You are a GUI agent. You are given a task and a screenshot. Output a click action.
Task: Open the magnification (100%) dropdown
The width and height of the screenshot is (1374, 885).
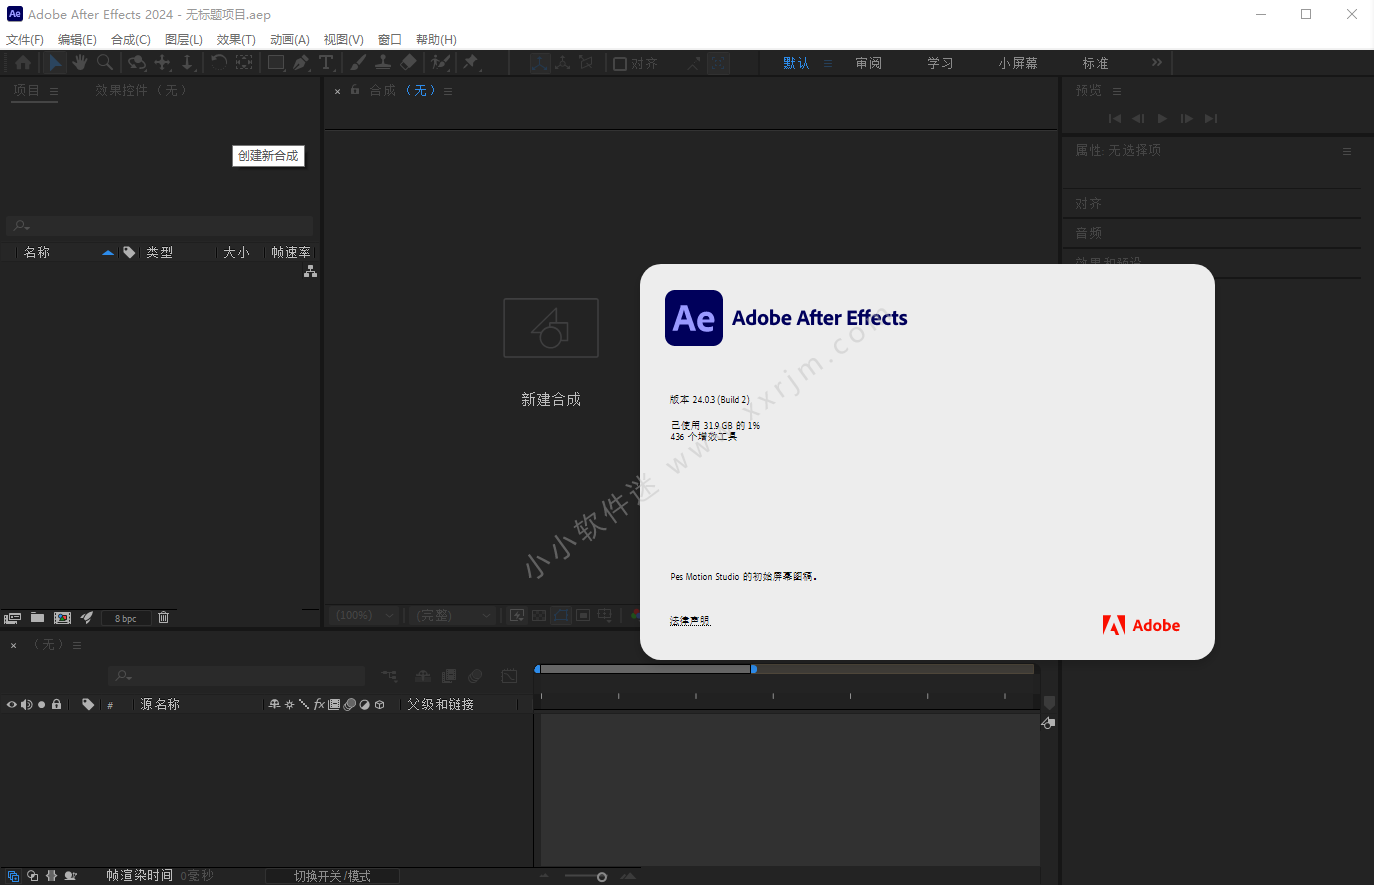click(364, 615)
